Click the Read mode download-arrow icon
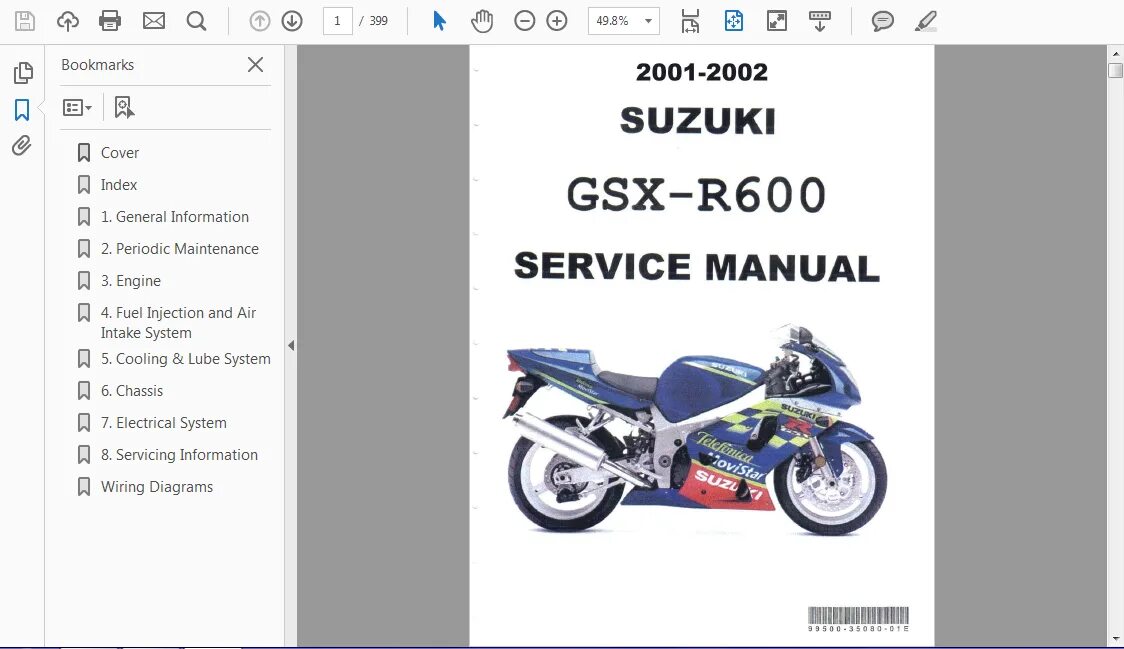This screenshot has height=649, width=1124. point(819,21)
